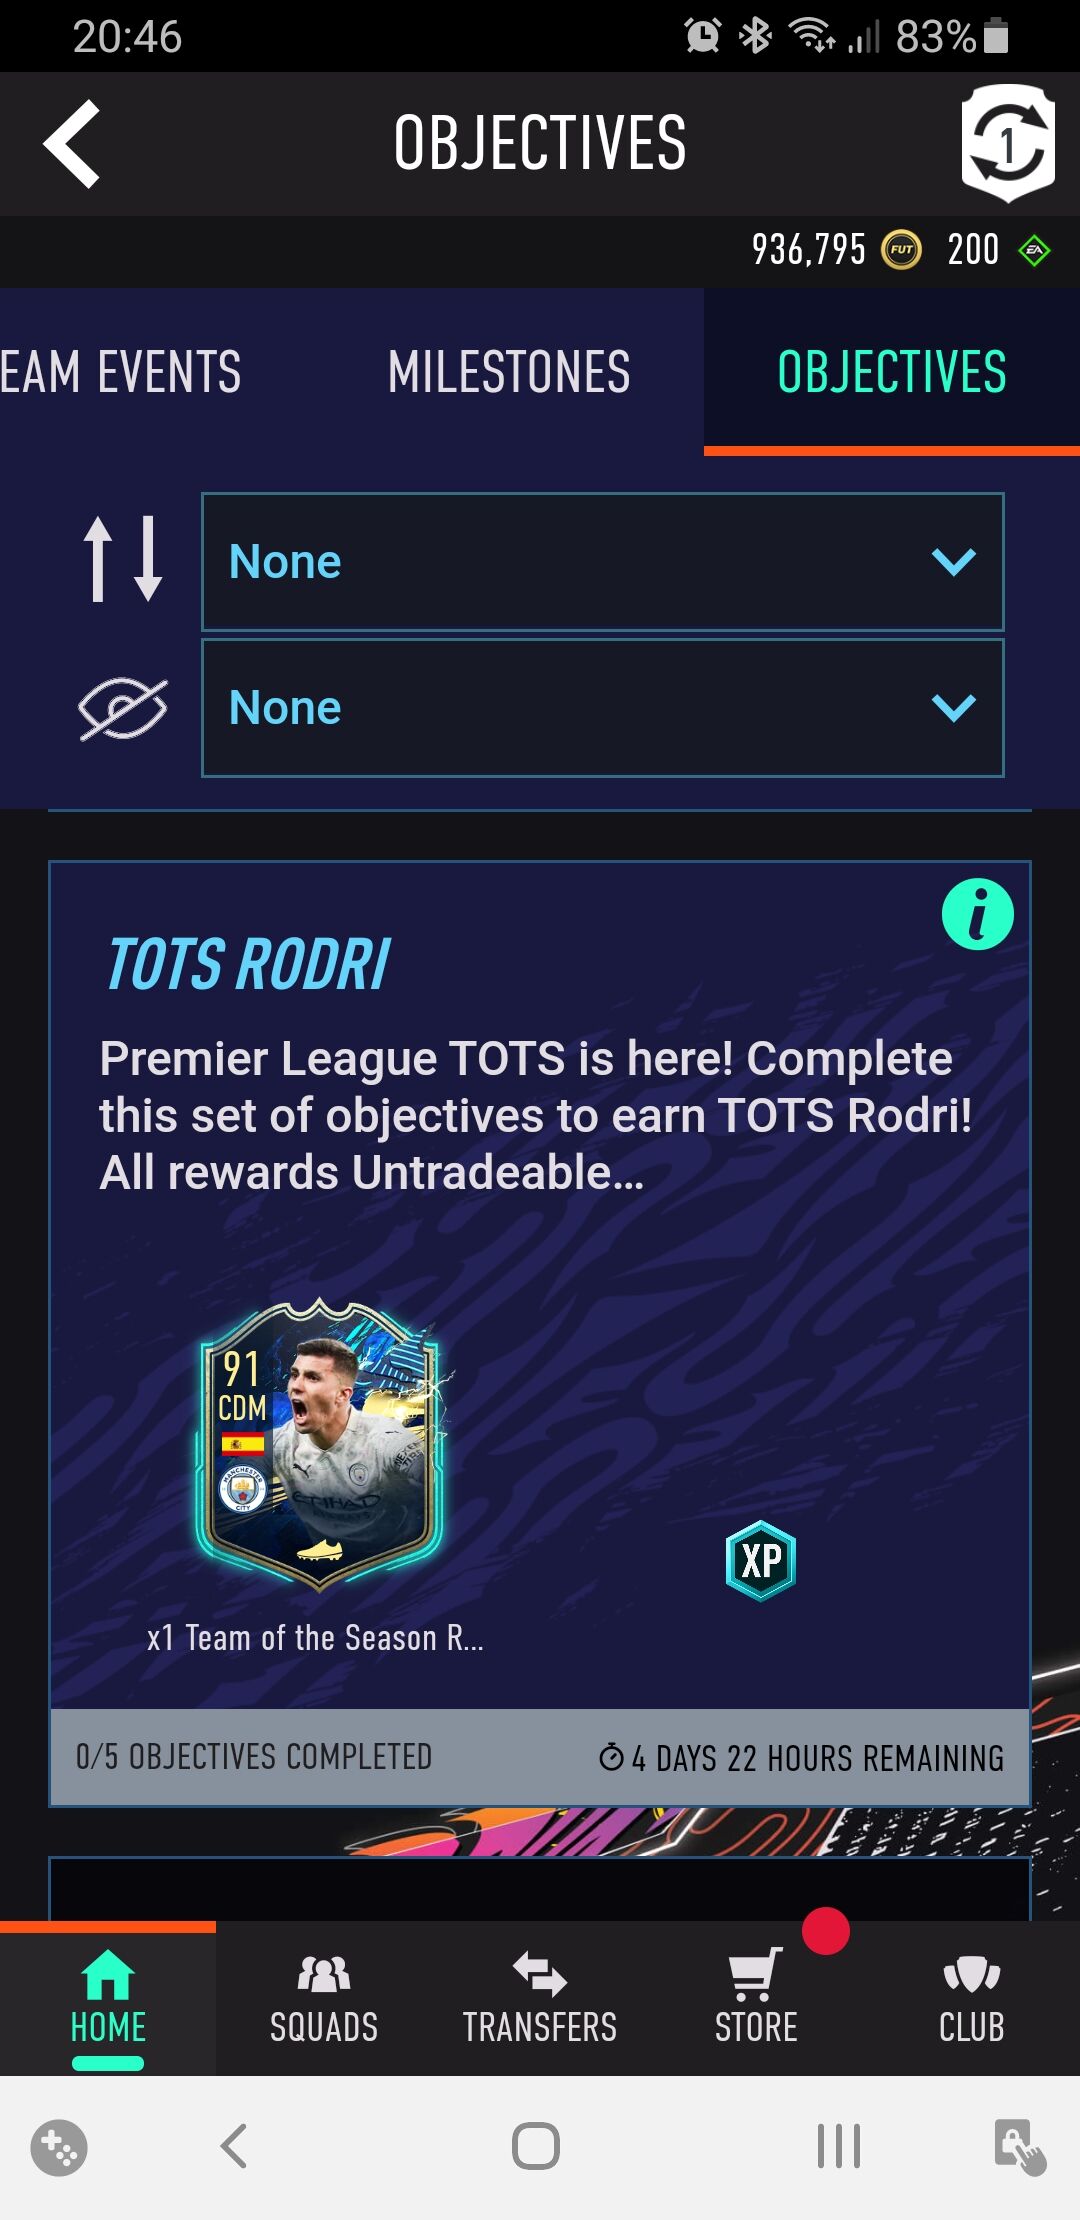
Task: Tap the green FIFA points icon
Action: (x=1034, y=250)
